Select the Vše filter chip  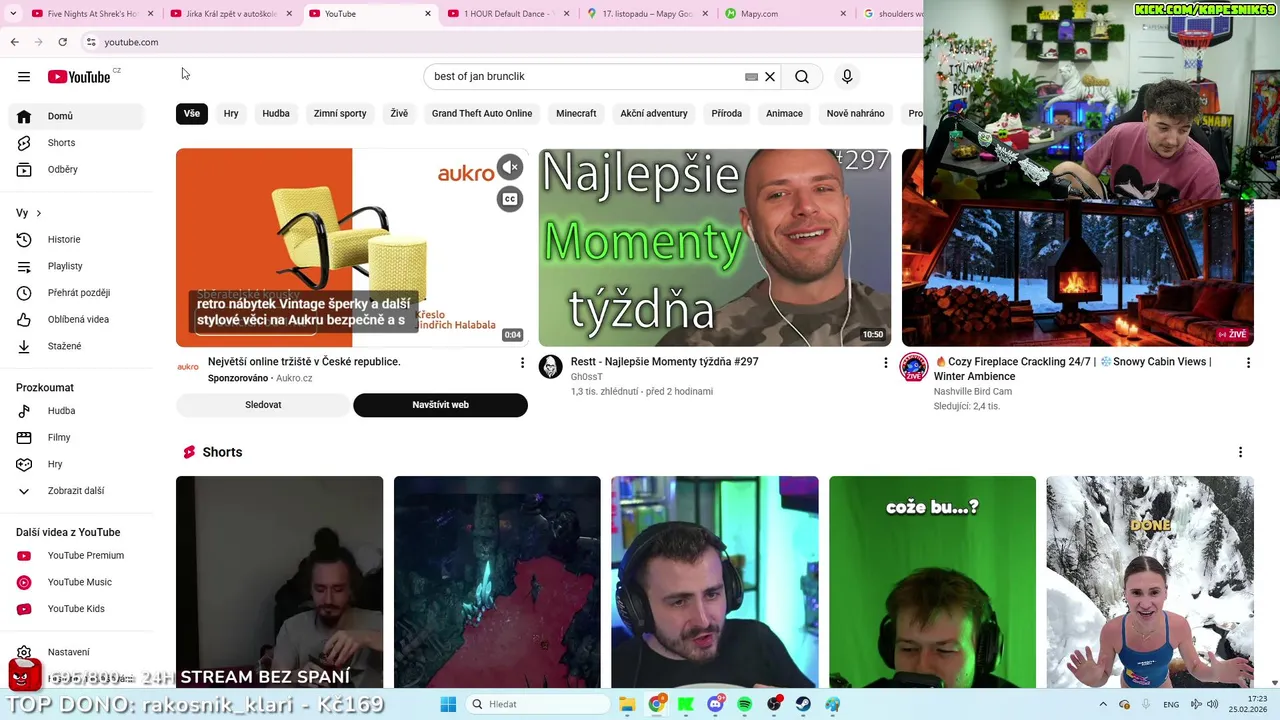pyautogui.click(x=192, y=114)
